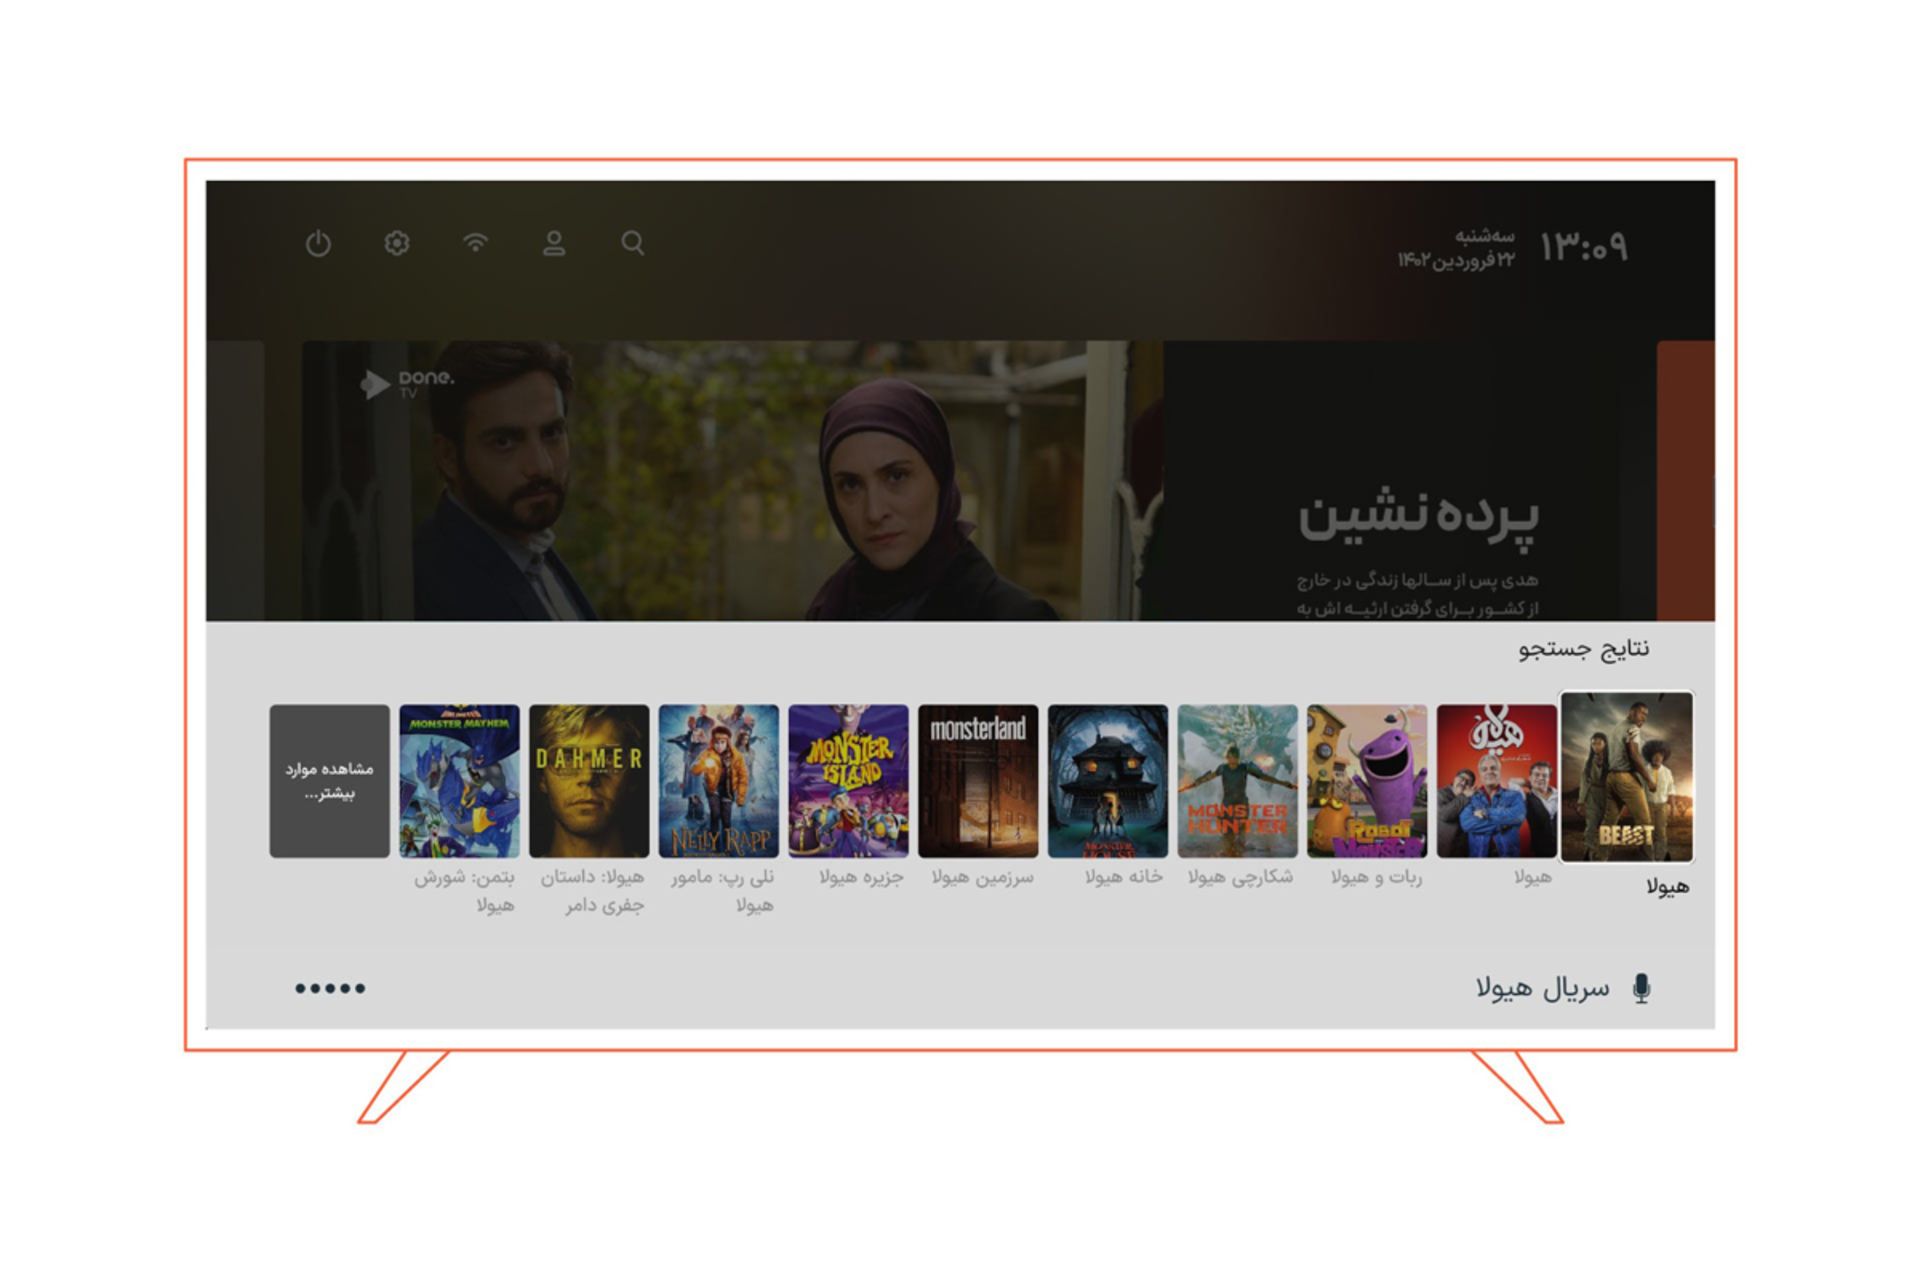Open the Wi-Fi network icon
Image resolution: width=1920 pixels, height=1280 pixels.
tap(476, 243)
